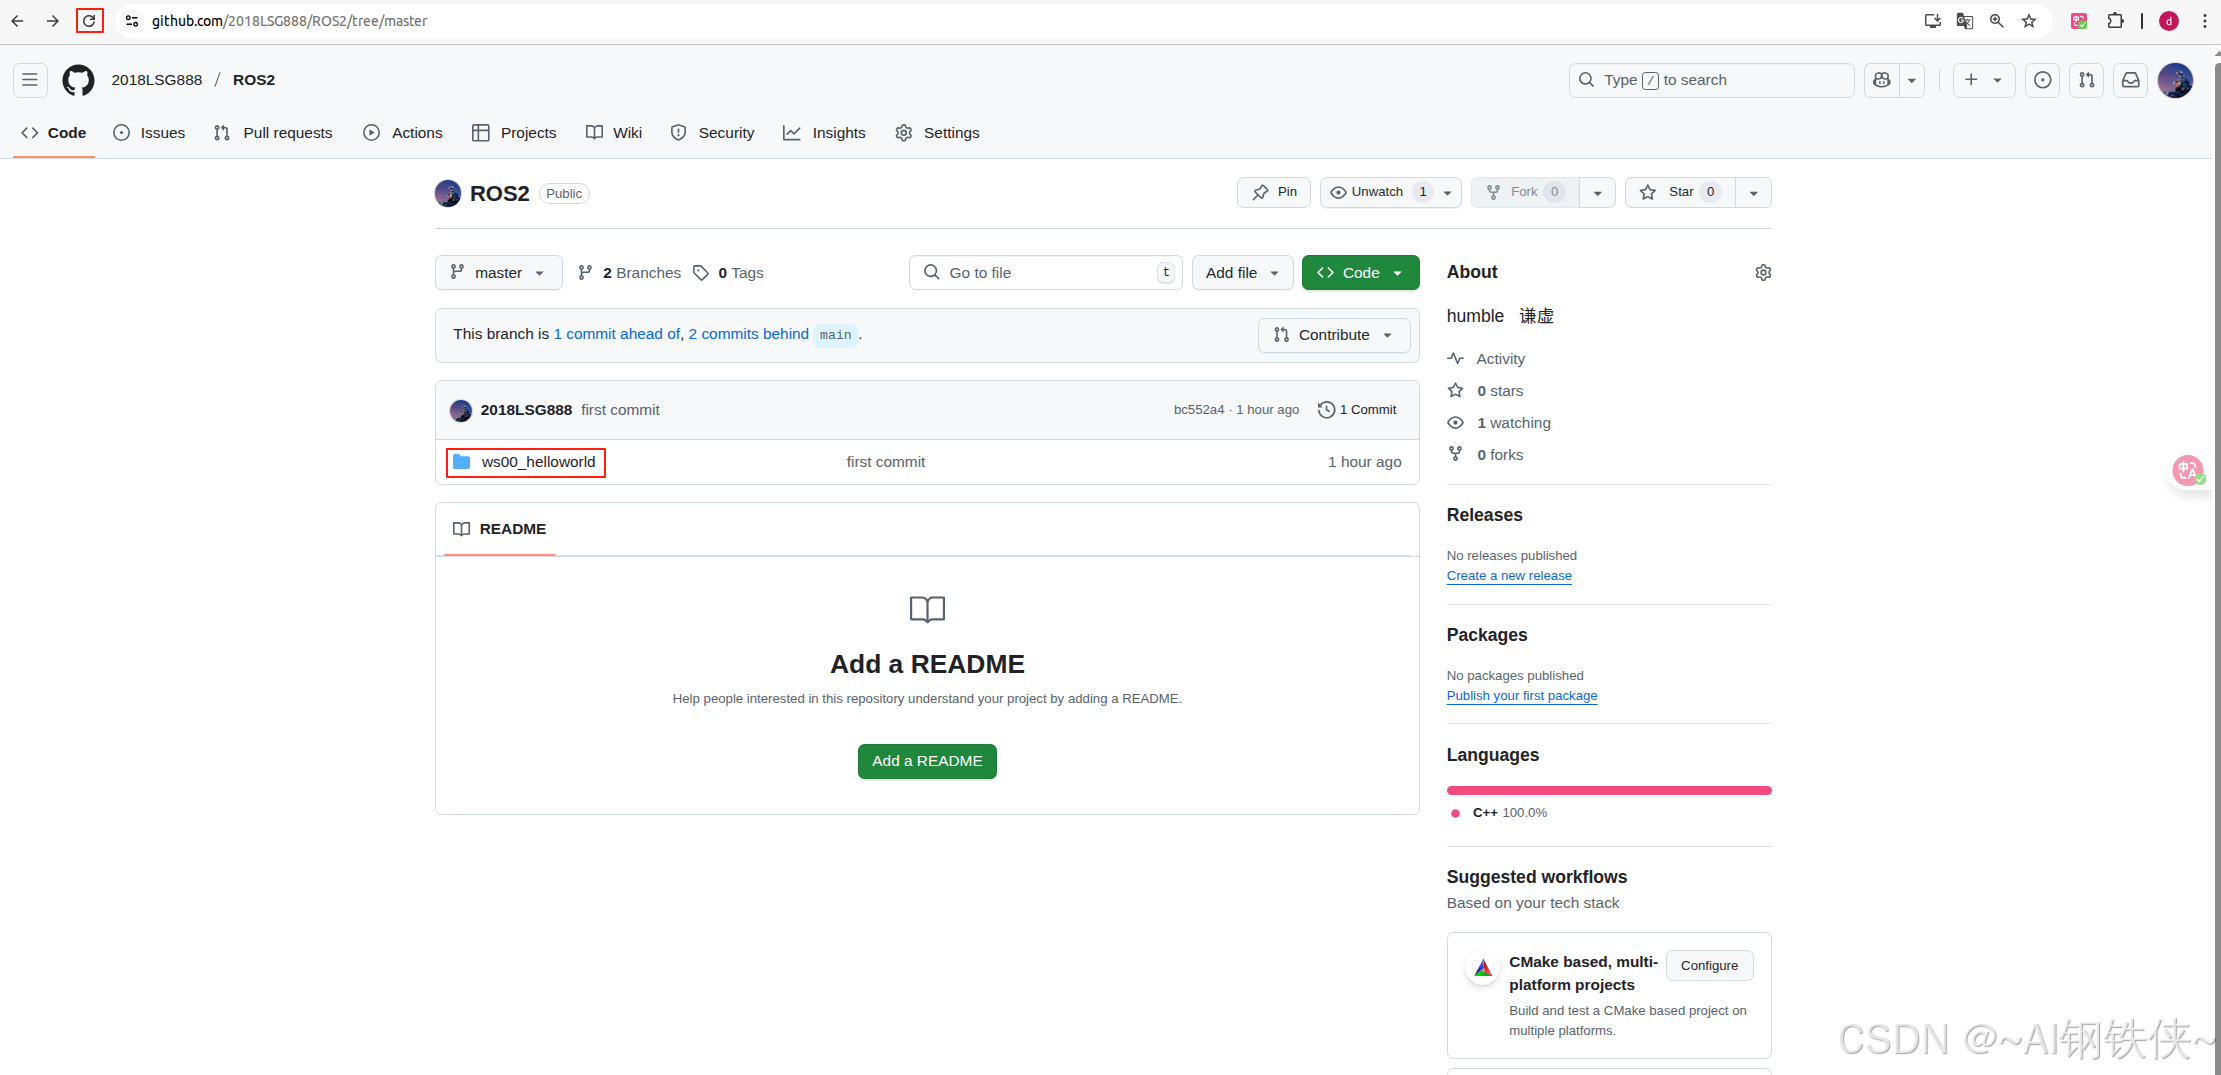Image resolution: width=2221 pixels, height=1075 pixels.
Task: Open the site information icon in address bar
Action: tap(131, 21)
